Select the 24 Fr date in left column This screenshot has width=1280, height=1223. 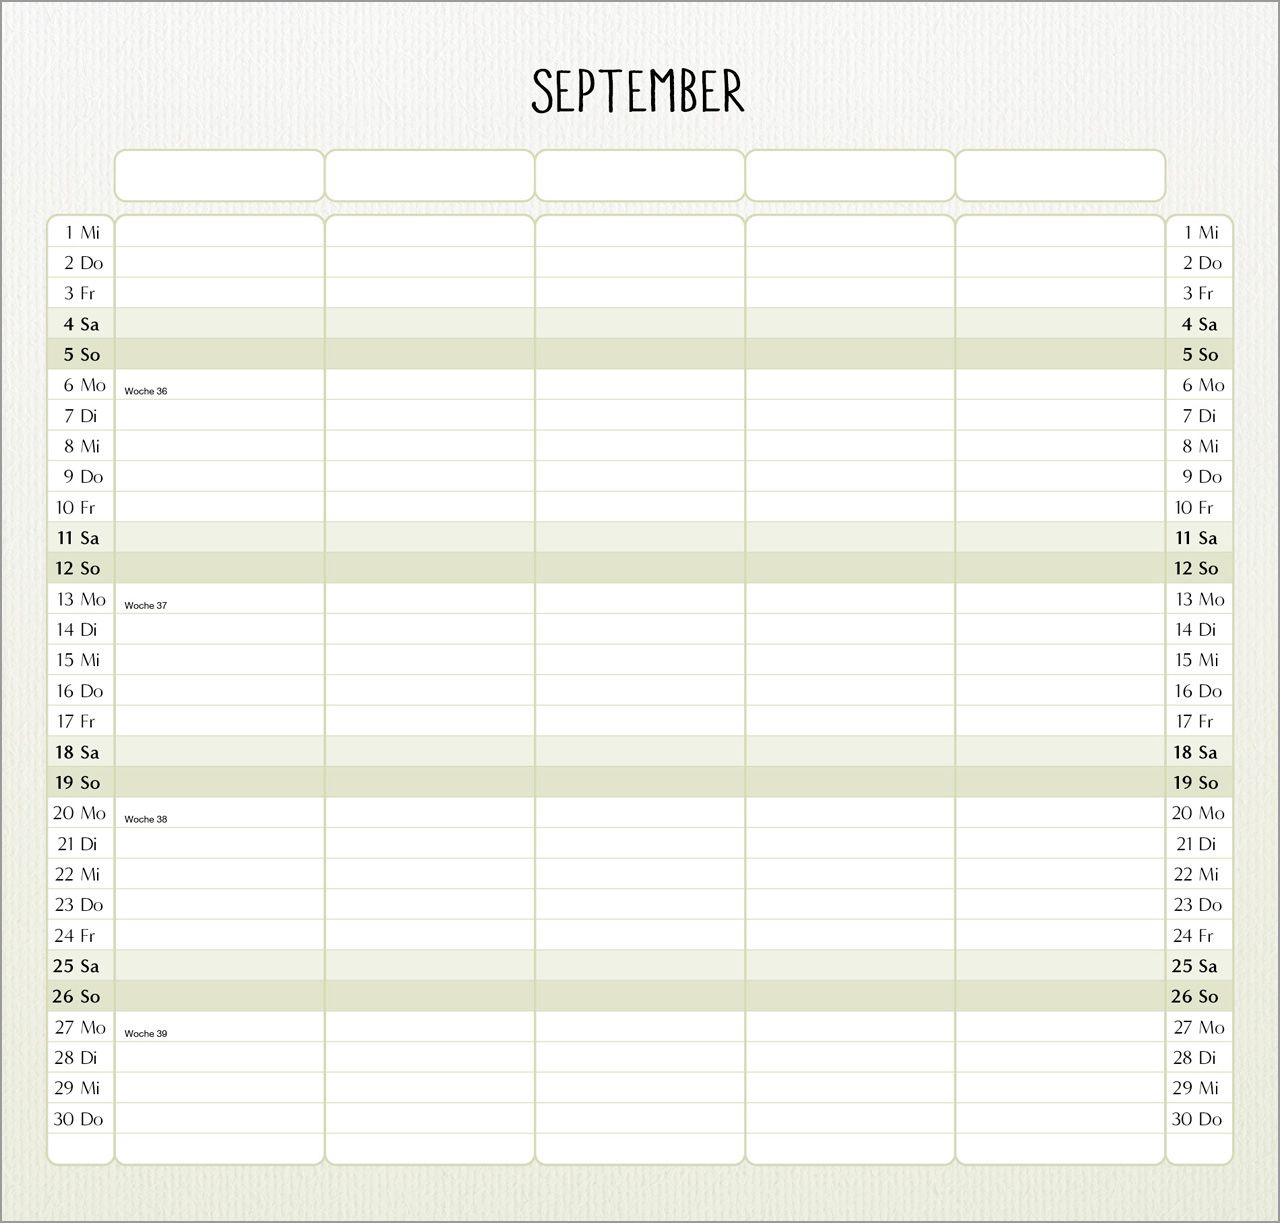(x=75, y=935)
